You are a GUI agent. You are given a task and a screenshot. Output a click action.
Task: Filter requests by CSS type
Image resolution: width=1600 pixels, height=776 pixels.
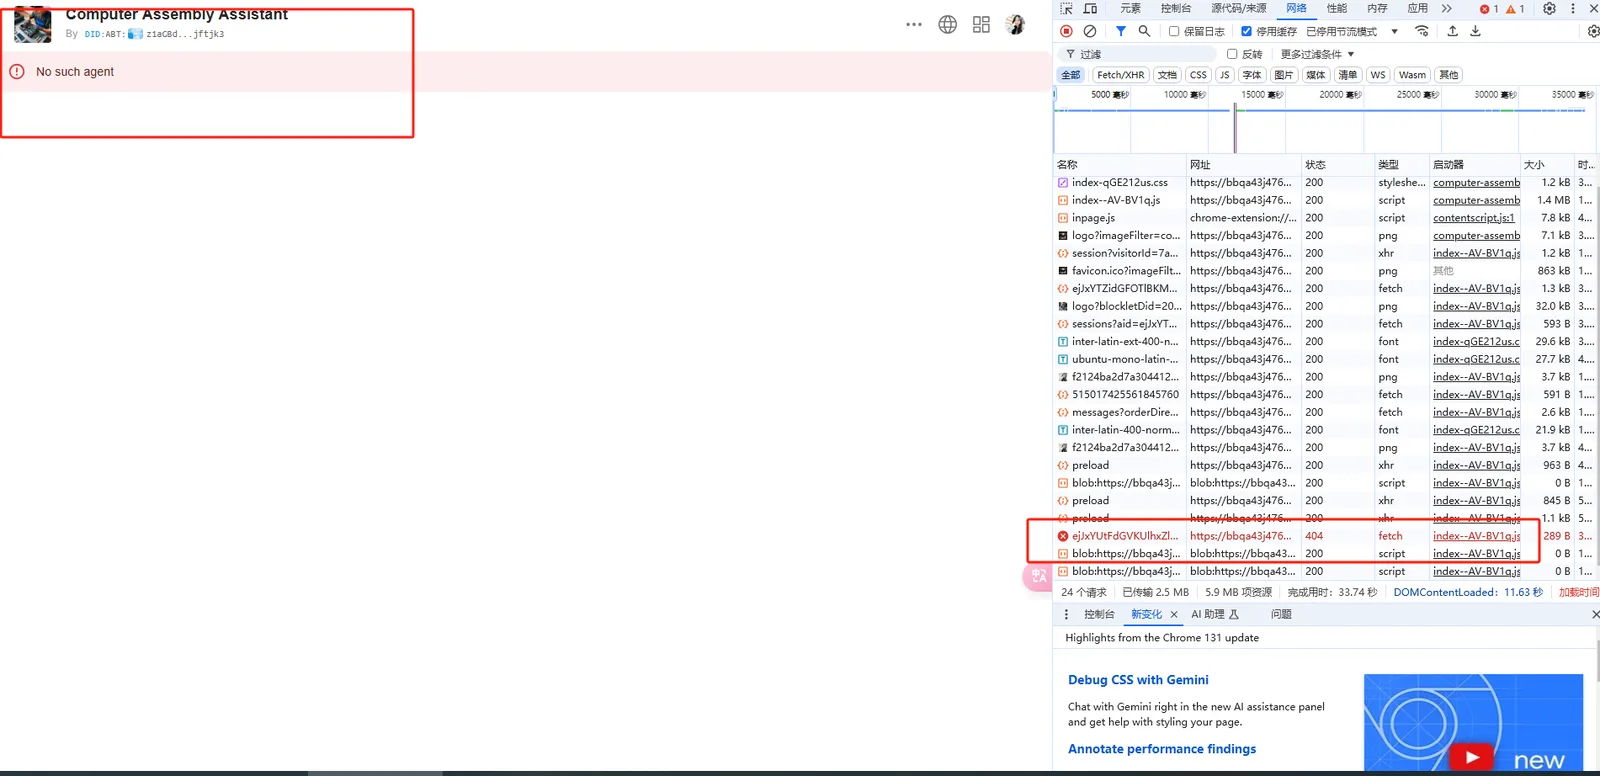pyautogui.click(x=1198, y=75)
